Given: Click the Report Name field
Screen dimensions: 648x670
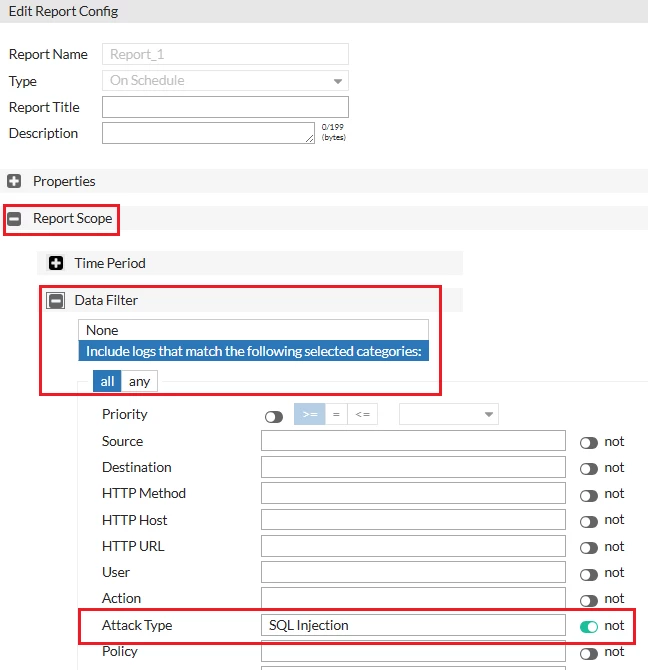Looking at the screenshot, I should point(225,54).
